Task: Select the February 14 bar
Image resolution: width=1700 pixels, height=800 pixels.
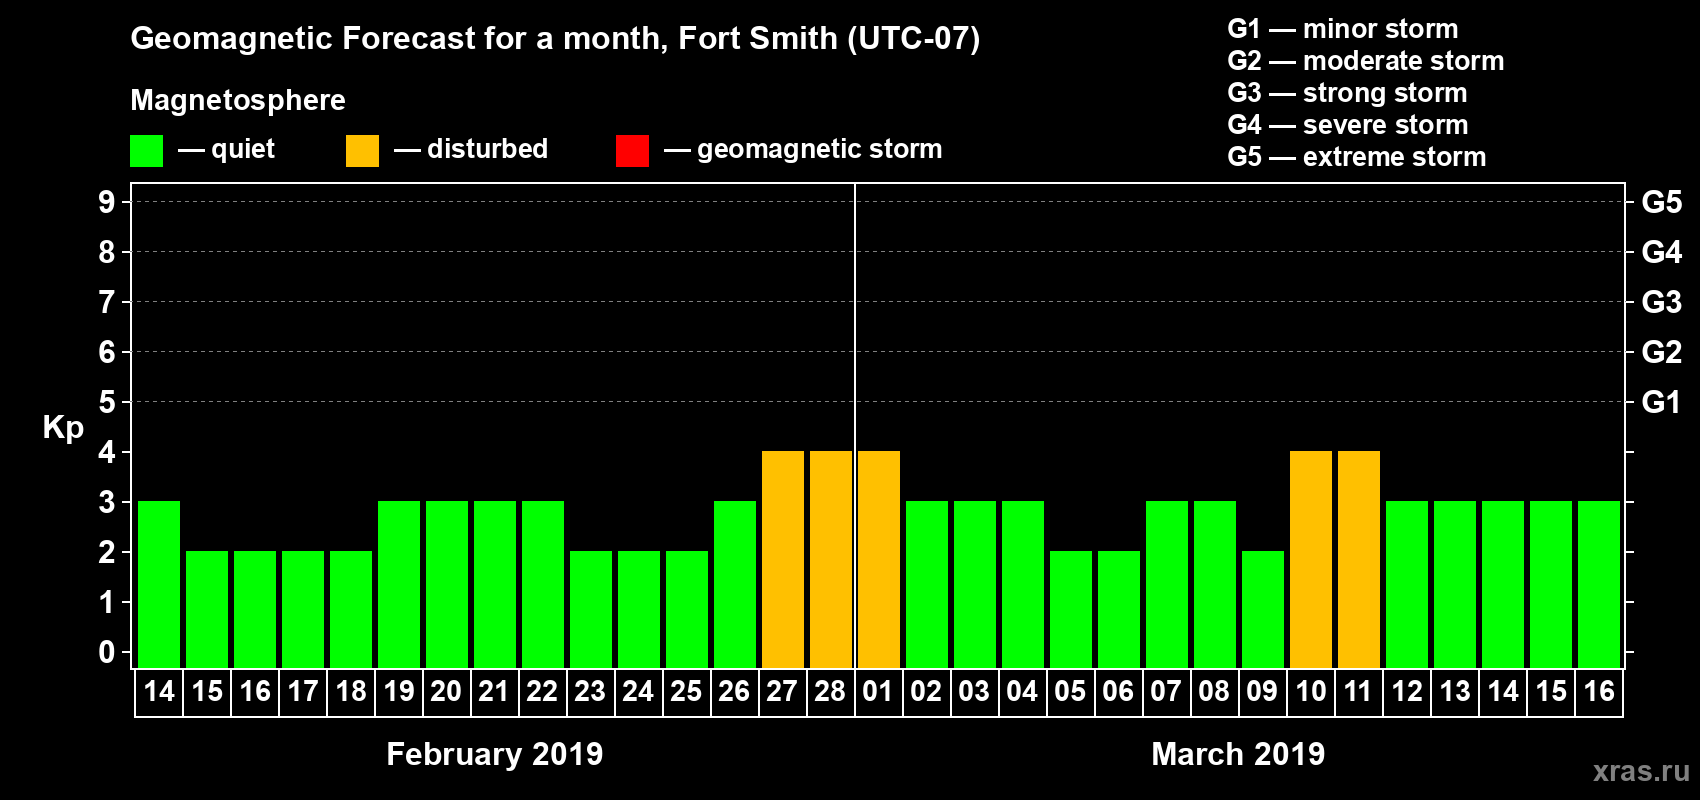Action: click(159, 584)
